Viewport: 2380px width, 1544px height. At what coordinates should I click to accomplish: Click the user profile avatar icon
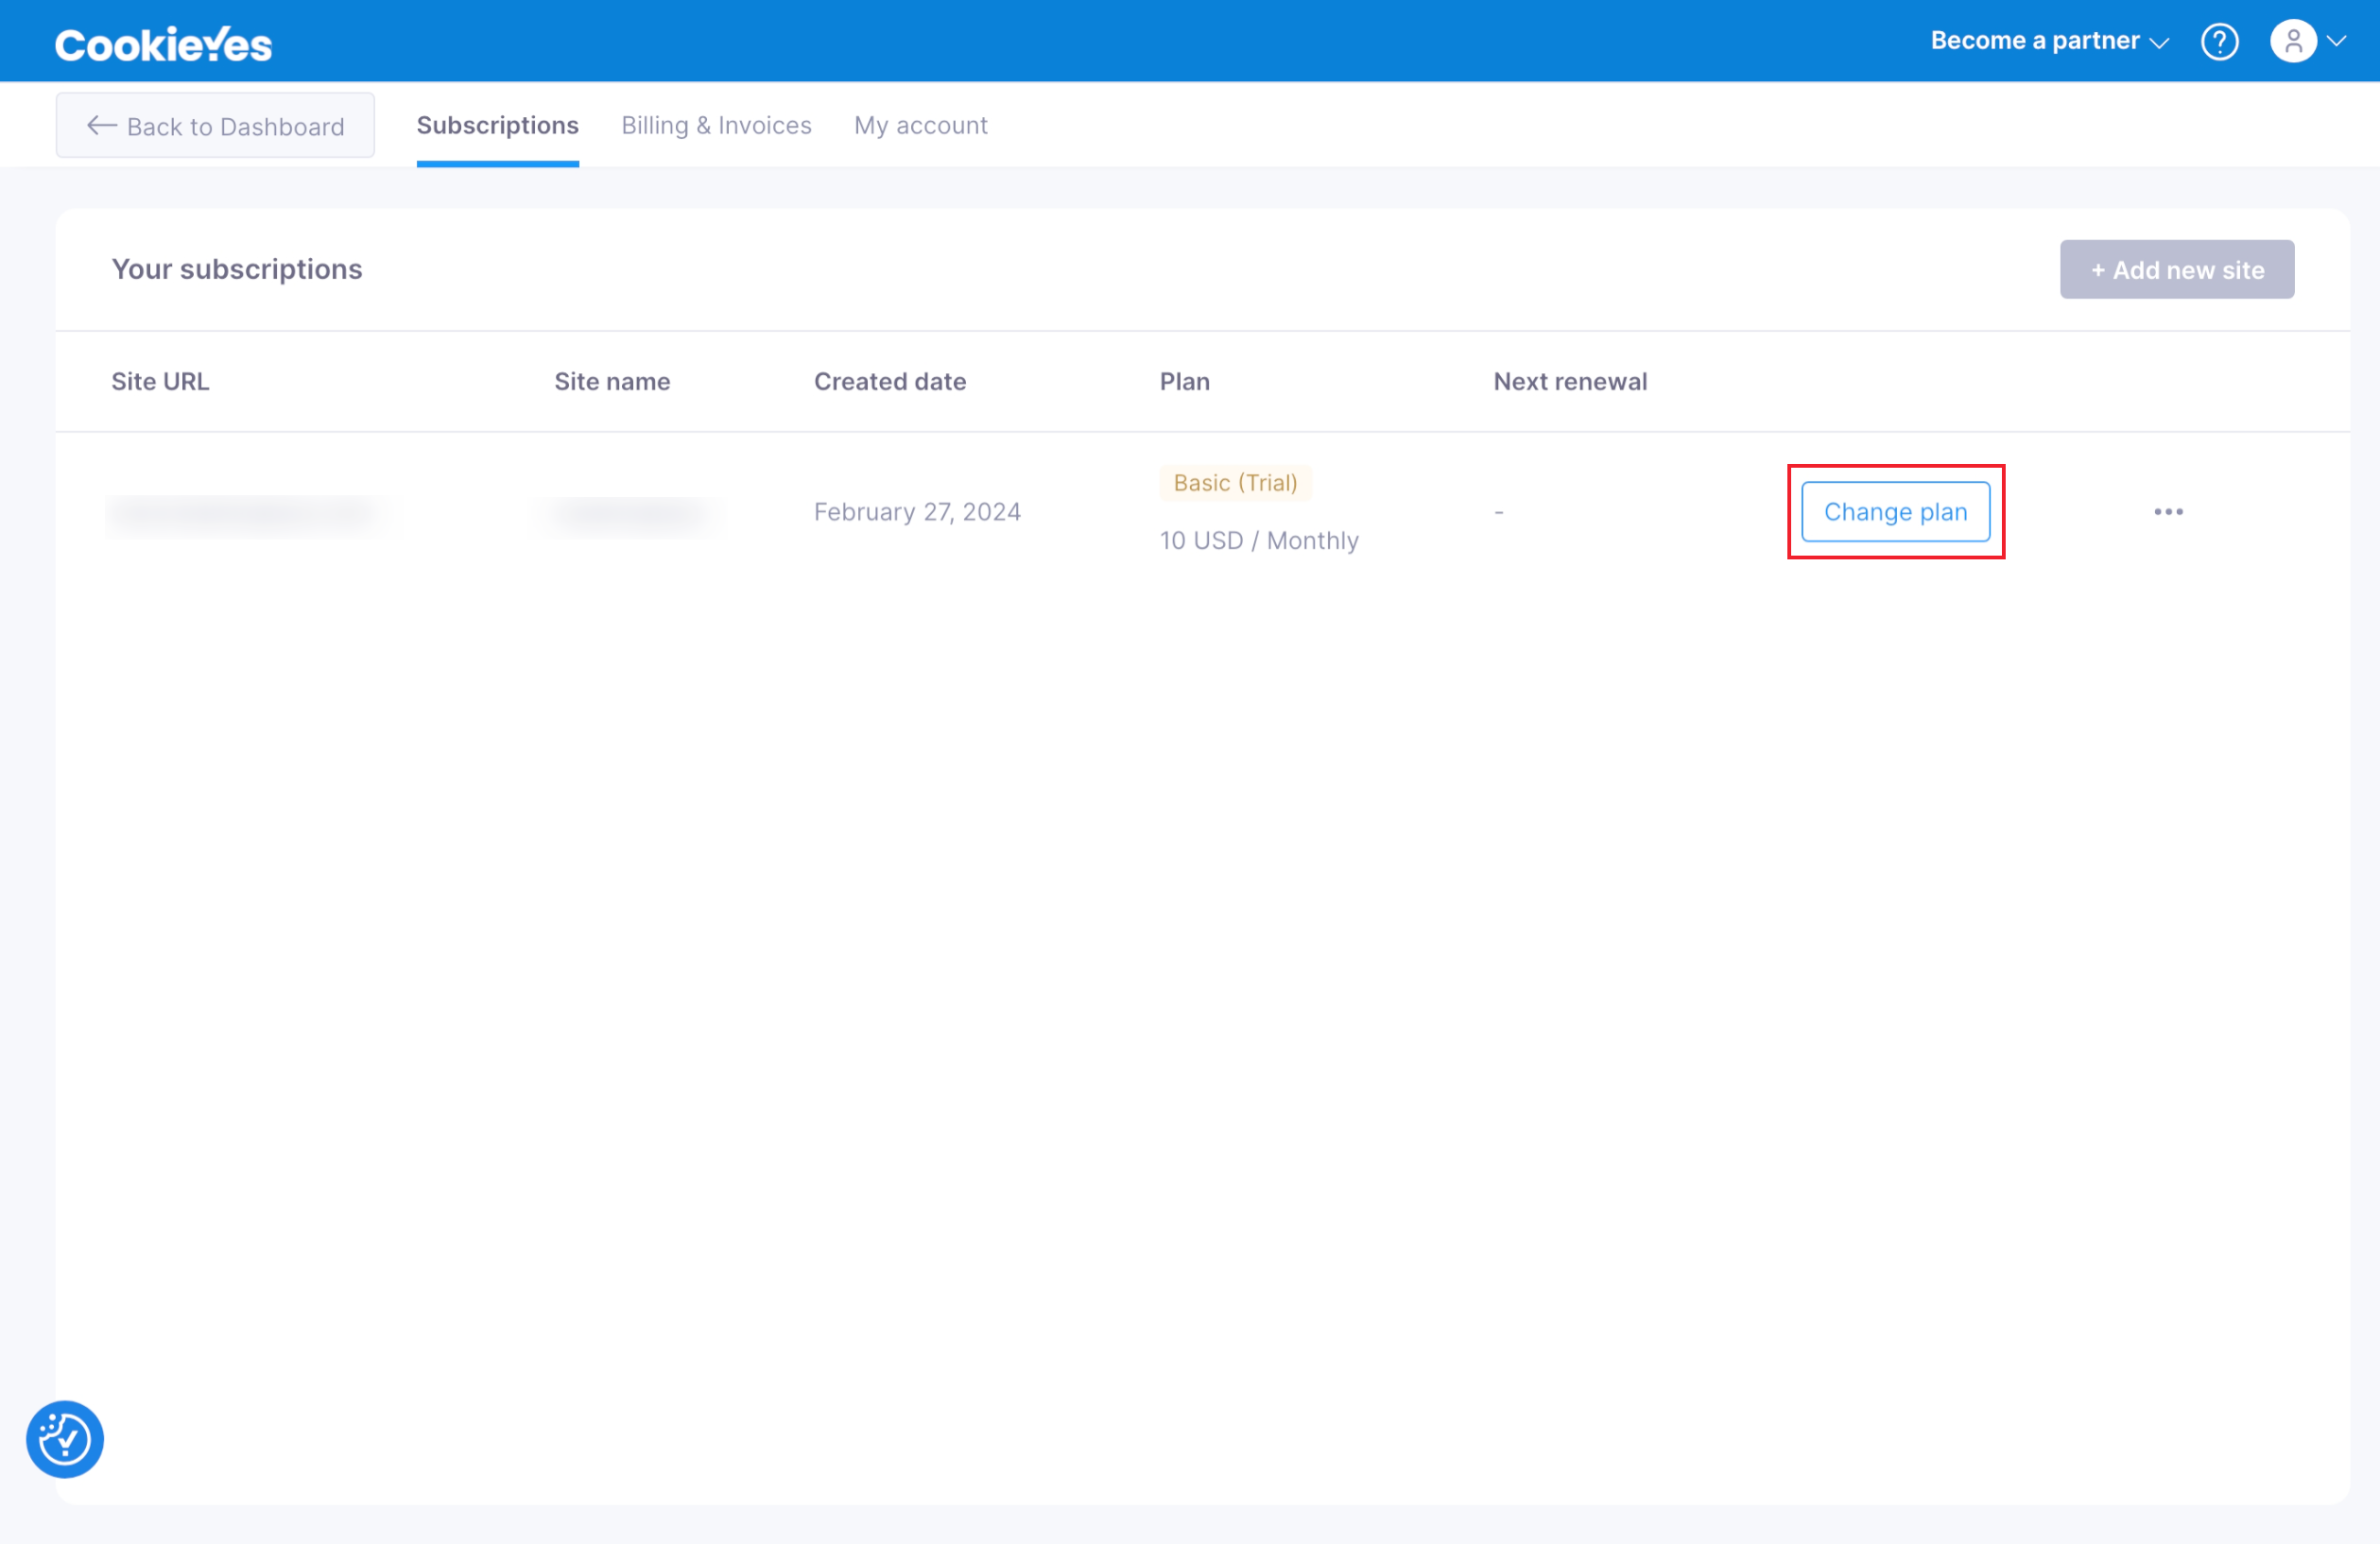coord(2293,41)
